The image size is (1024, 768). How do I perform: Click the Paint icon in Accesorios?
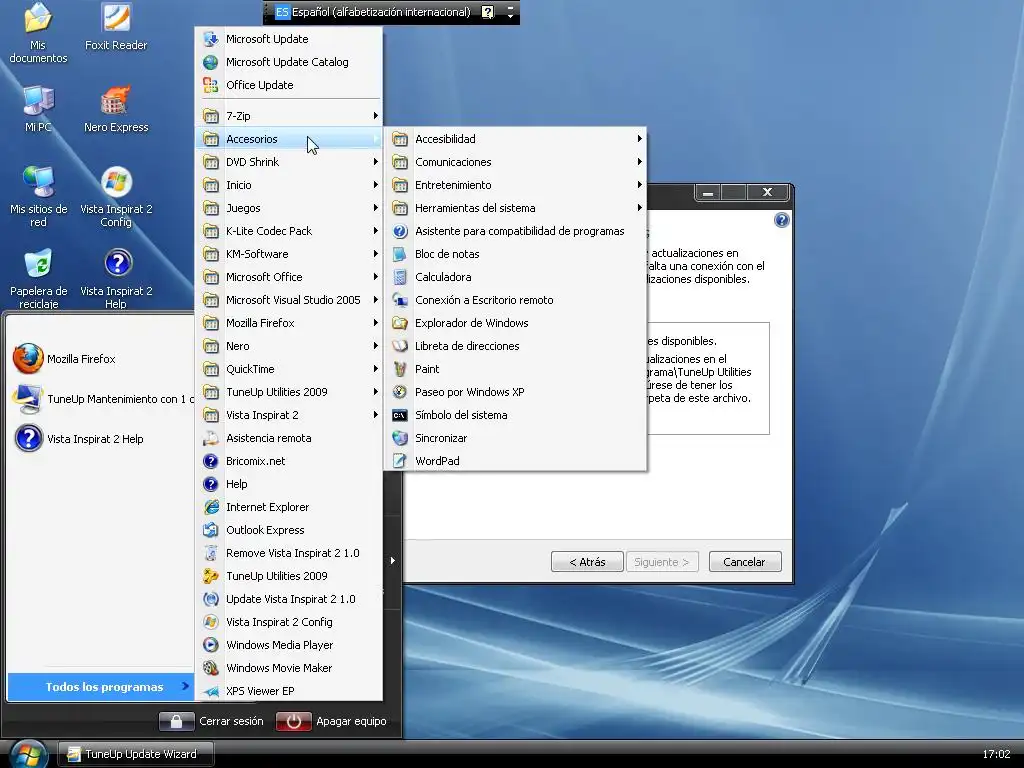[x=400, y=369]
